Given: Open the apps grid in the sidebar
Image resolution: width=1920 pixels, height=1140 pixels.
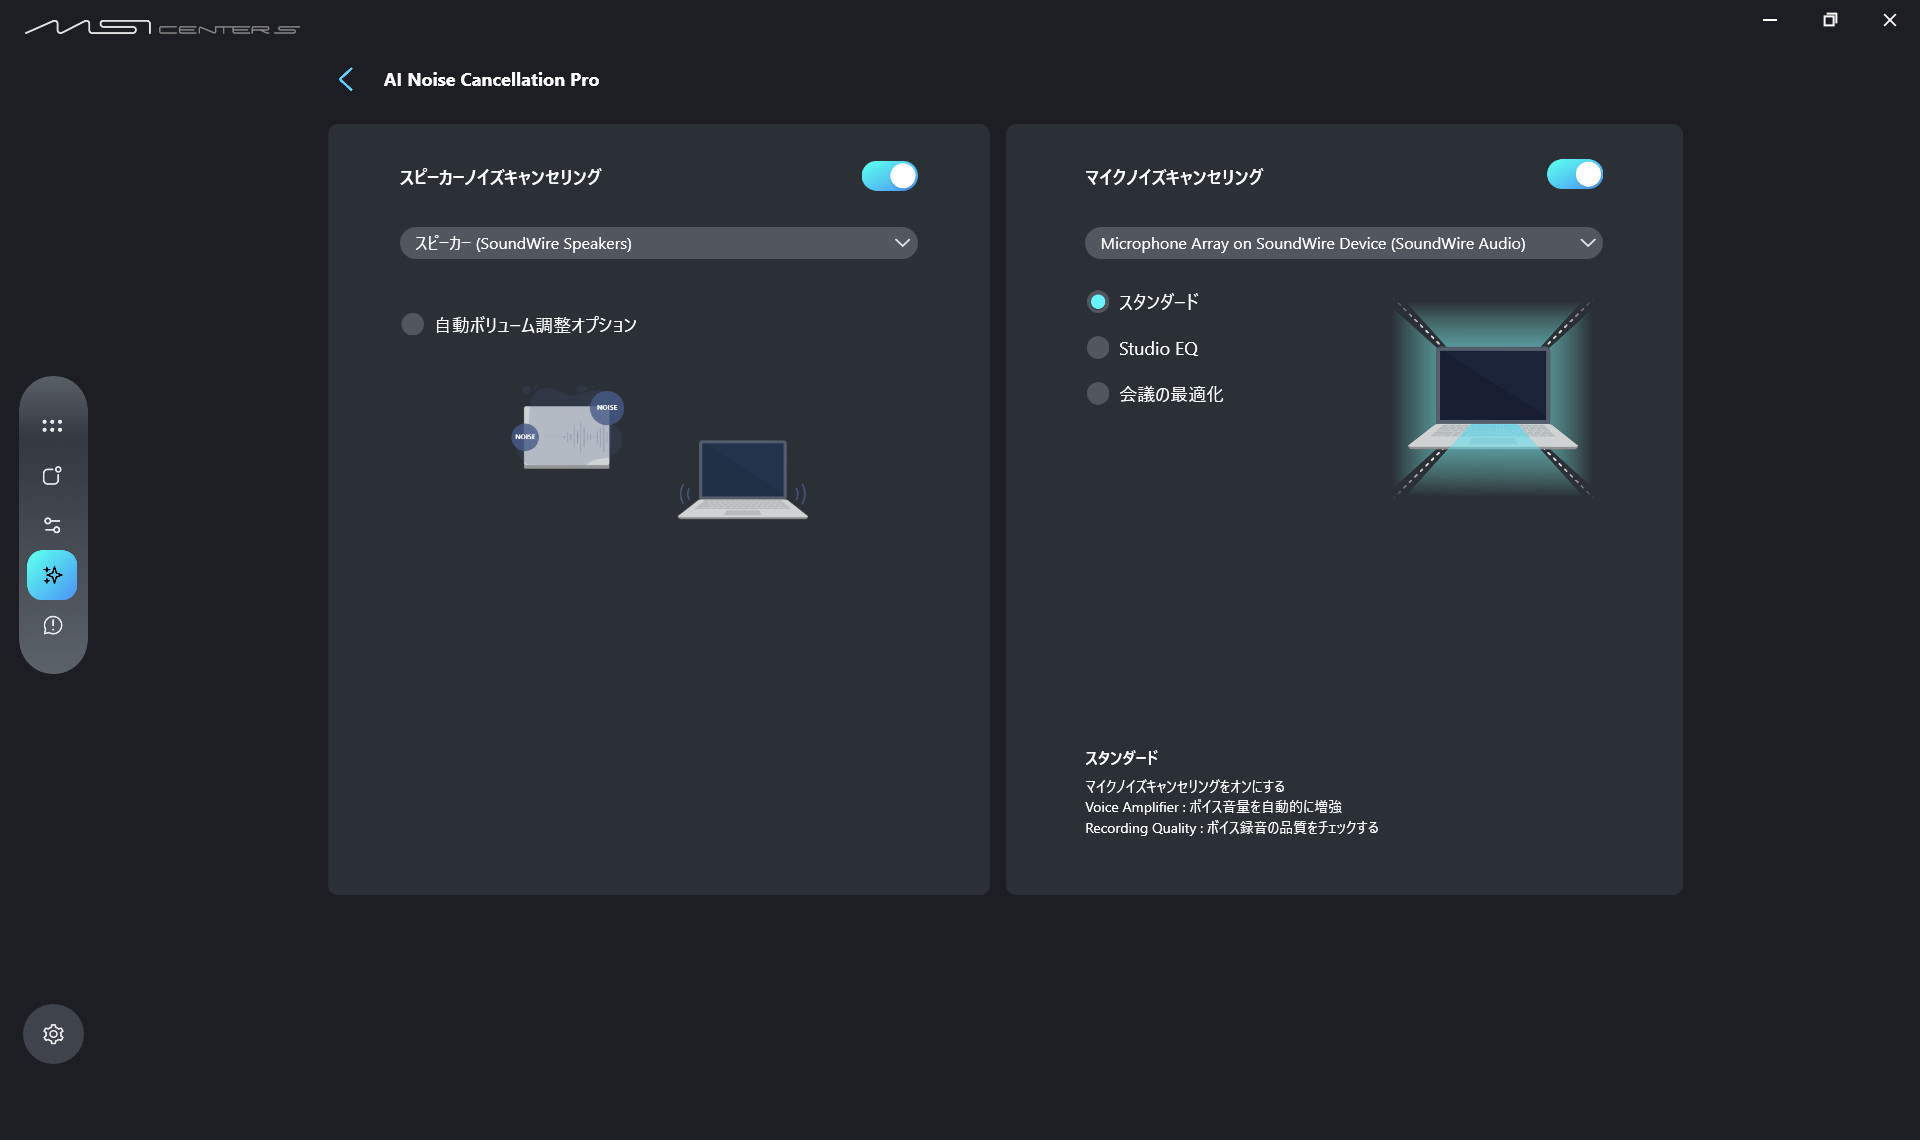Looking at the screenshot, I should coord(52,426).
